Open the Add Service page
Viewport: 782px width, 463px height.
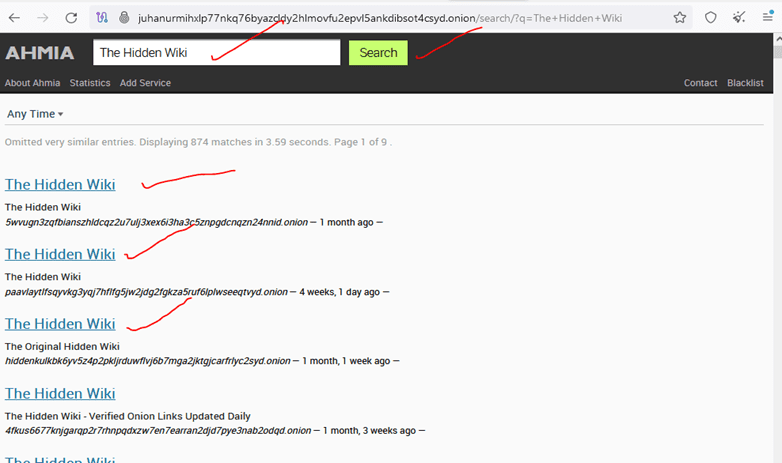tap(145, 83)
